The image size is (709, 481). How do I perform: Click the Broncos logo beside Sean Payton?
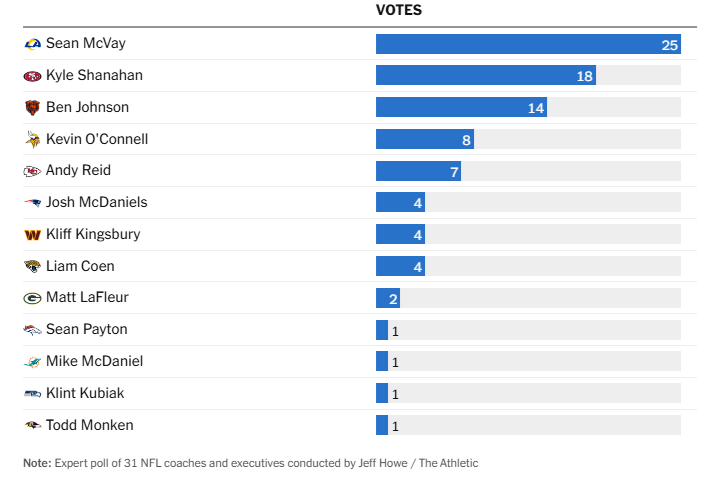coord(32,330)
